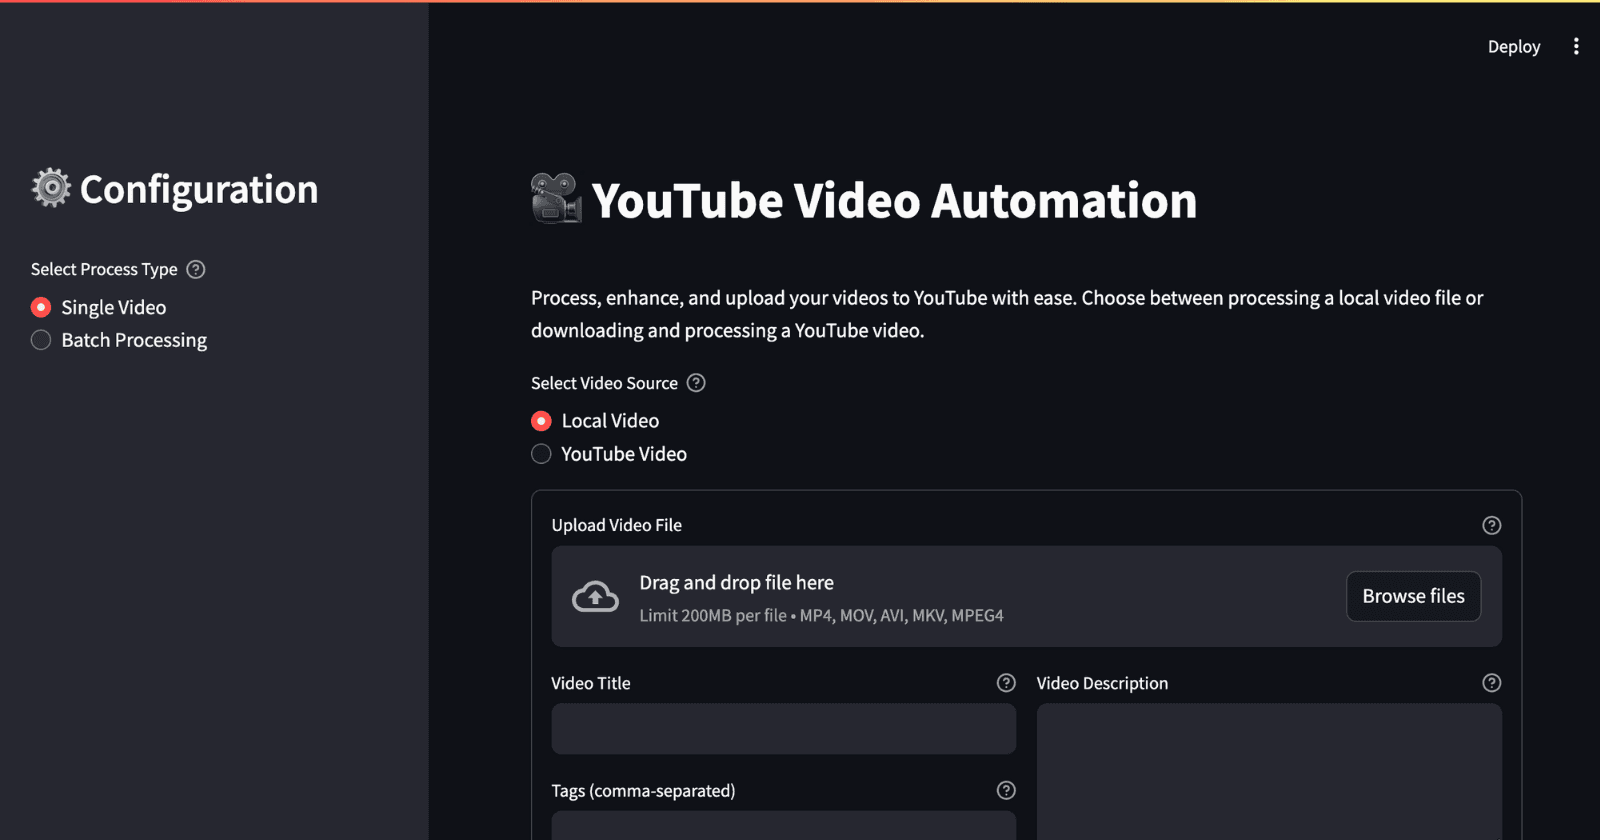Image resolution: width=1600 pixels, height=840 pixels.
Task: Click the 'Upload Video File' label
Action: coord(617,525)
